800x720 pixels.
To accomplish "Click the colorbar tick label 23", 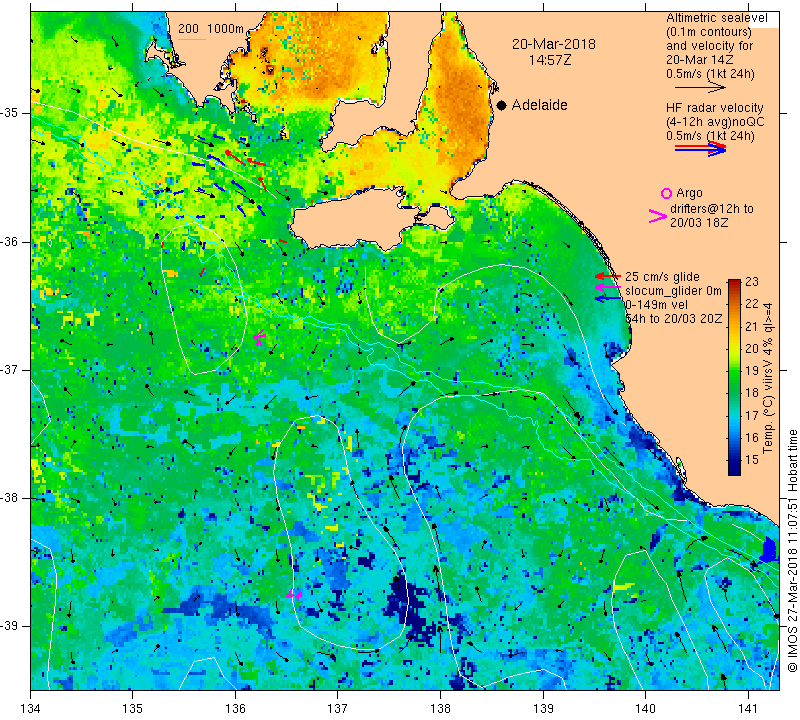I will 752,282.
